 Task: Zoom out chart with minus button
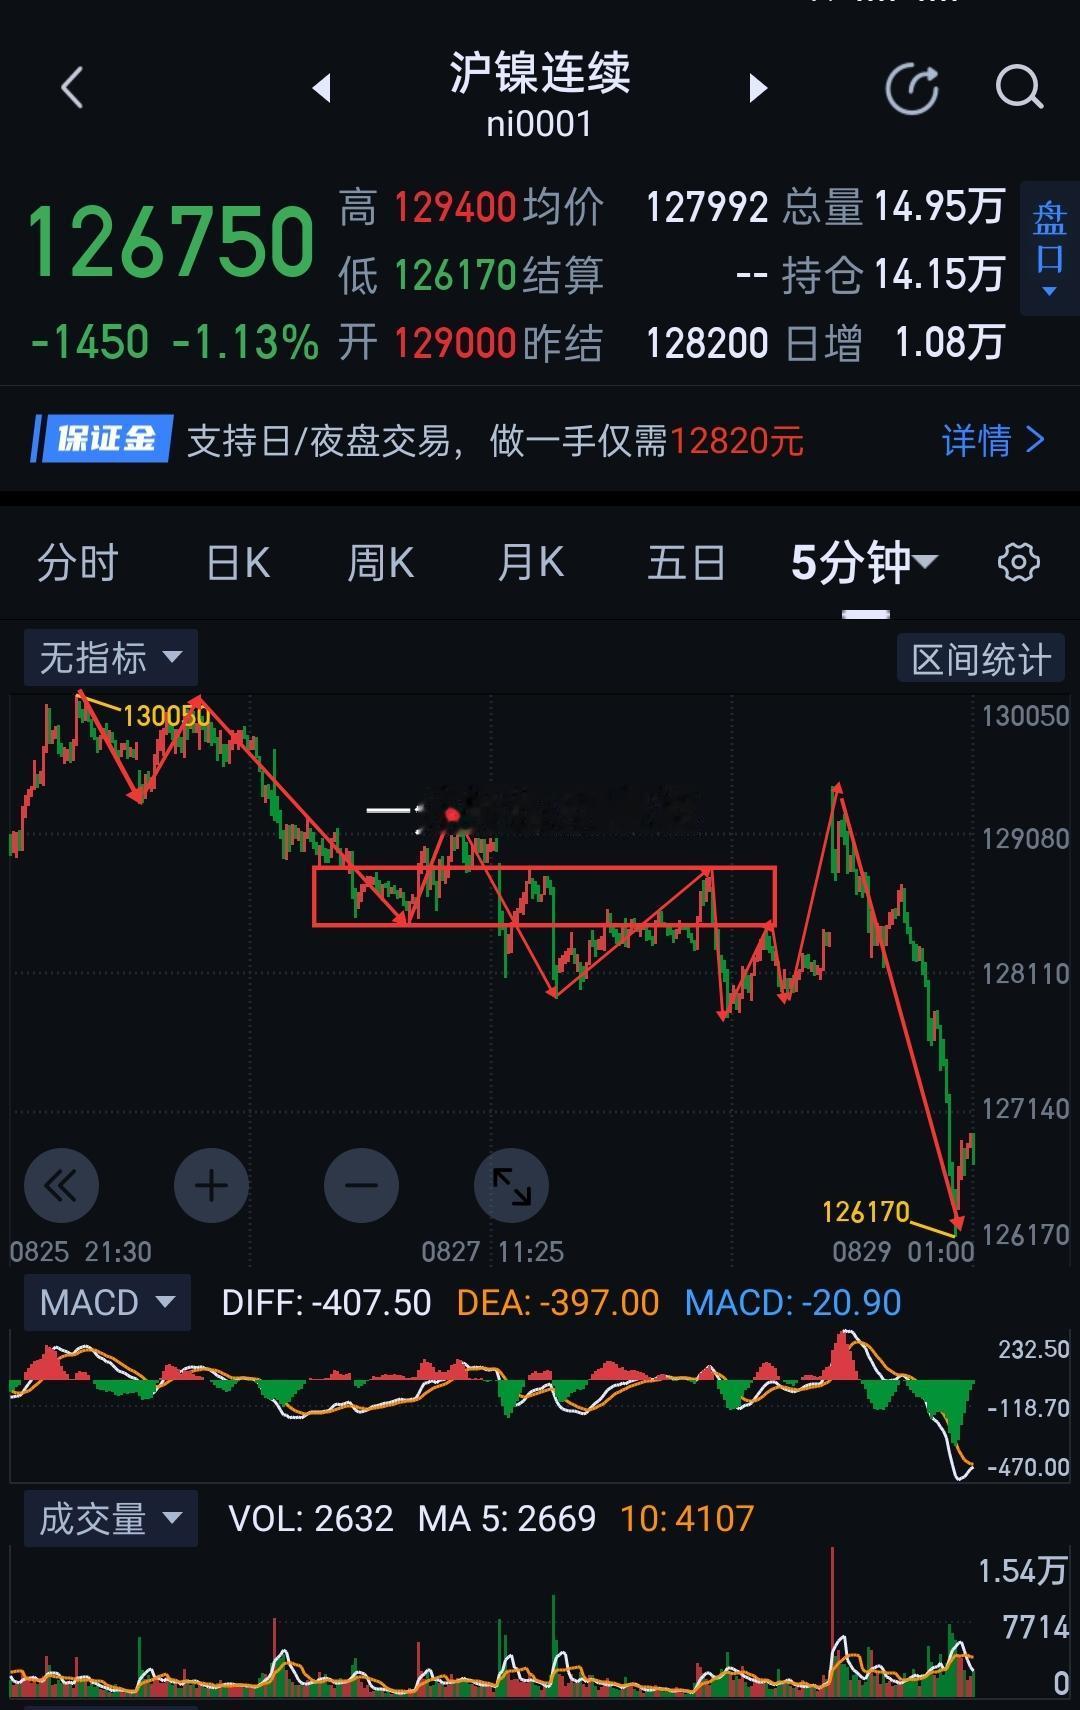pos(361,1186)
